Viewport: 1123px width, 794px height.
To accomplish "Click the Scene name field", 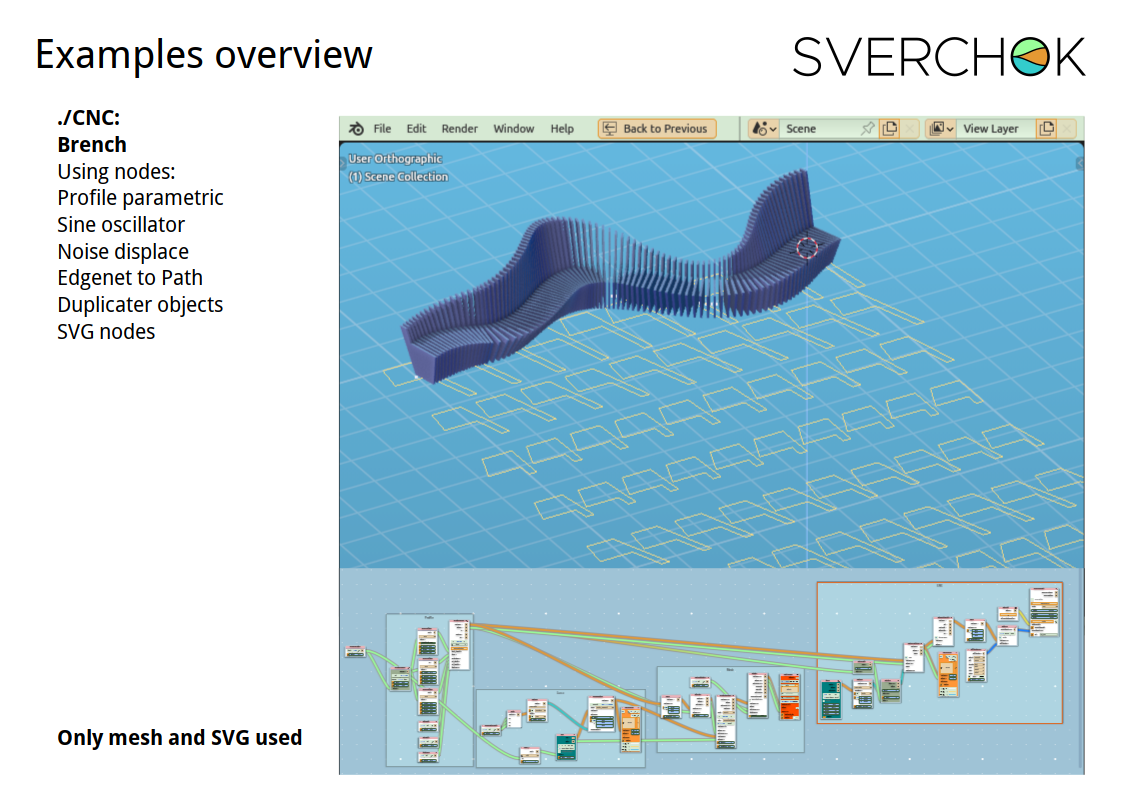I will coord(818,129).
